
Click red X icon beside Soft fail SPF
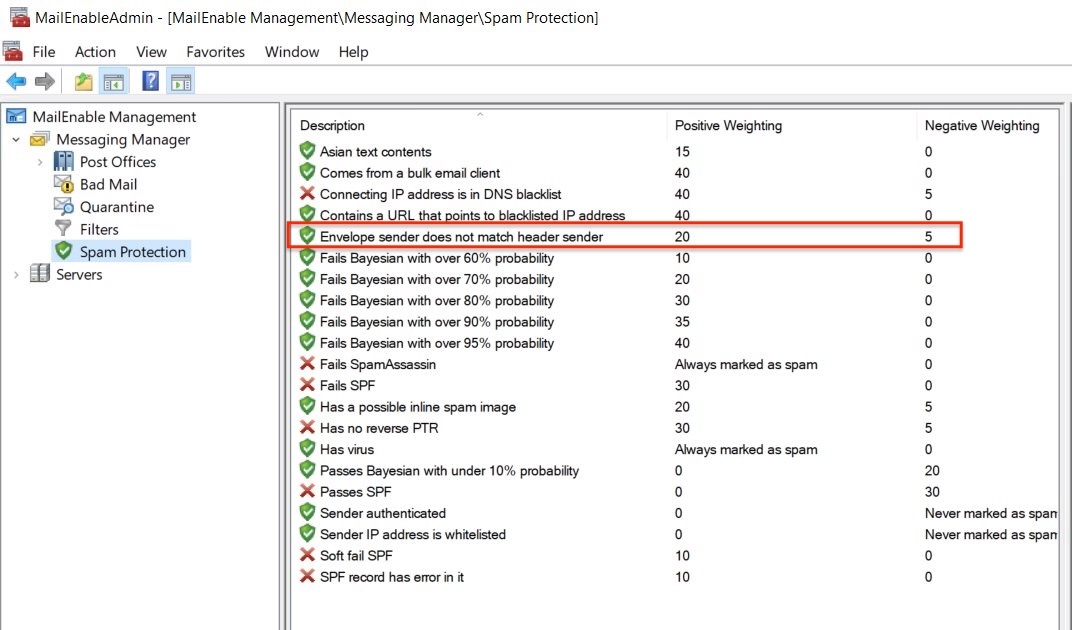[x=307, y=555]
